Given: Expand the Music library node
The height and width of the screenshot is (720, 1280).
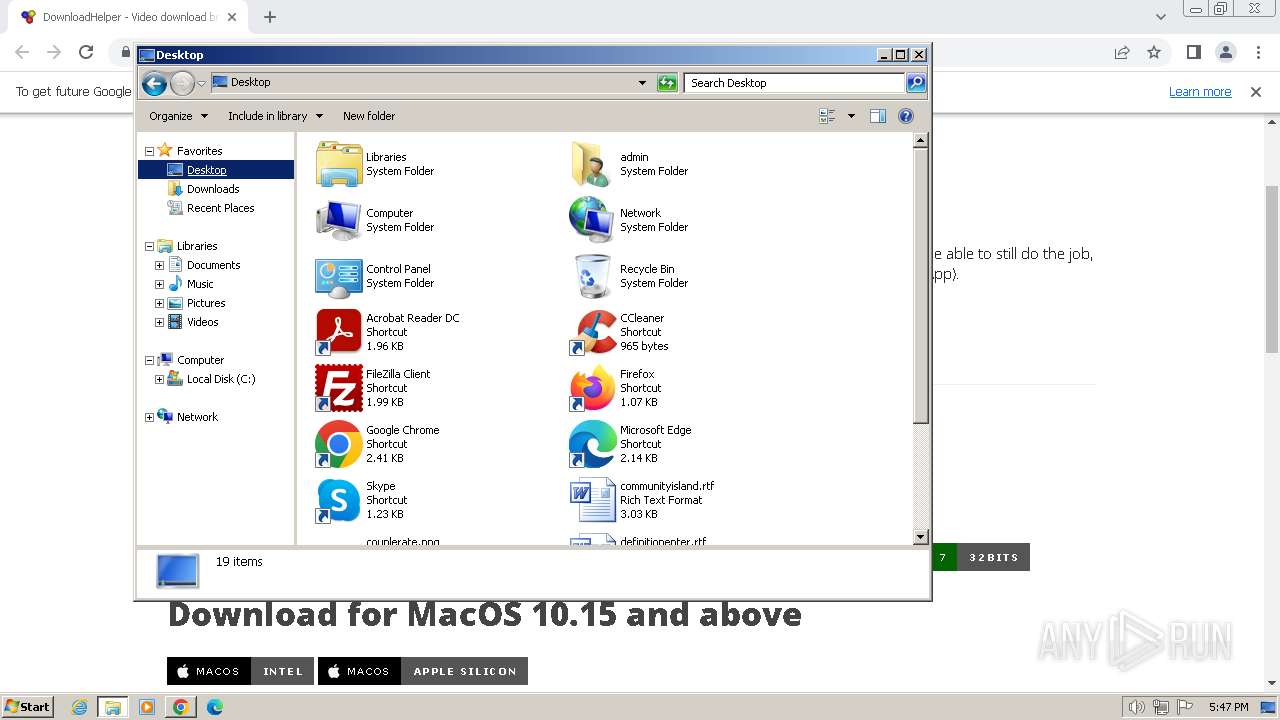Looking at the screenshot, I should click(x=159, y=284).
